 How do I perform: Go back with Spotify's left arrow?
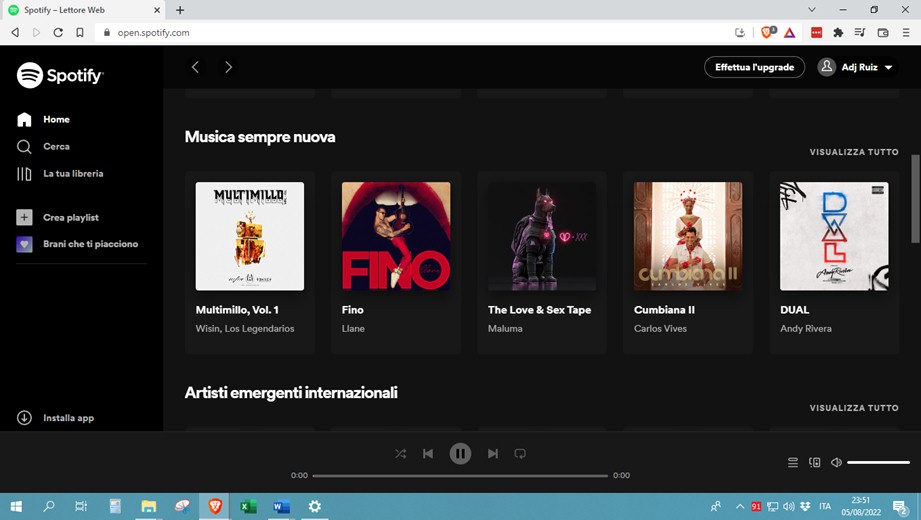tap(196, 67)
